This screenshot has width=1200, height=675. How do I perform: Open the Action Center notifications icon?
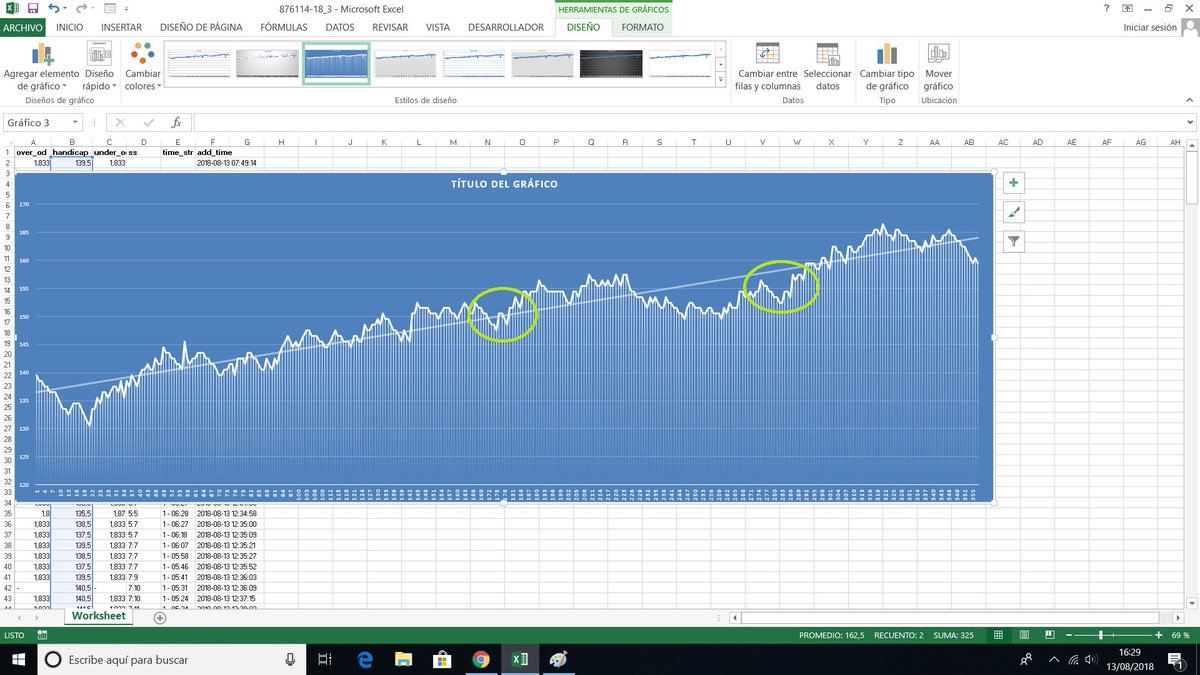[x=1178, y=659]
